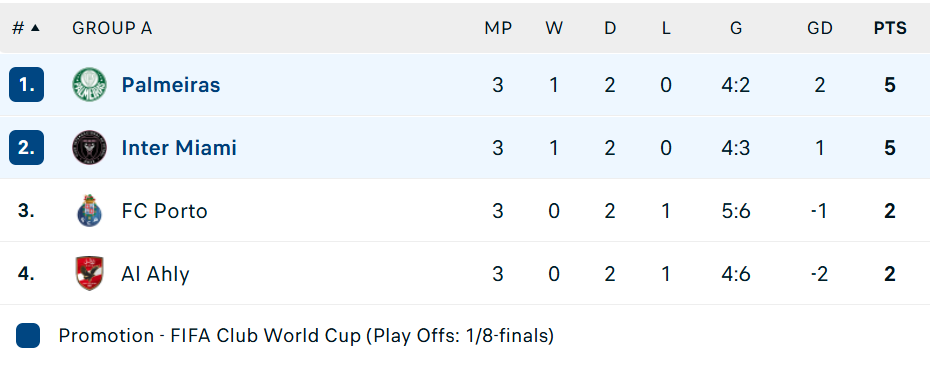The width and height of the screenshot is (930, 368).
Task: Click the Inter Miami club crest
Action: (90, 148)
